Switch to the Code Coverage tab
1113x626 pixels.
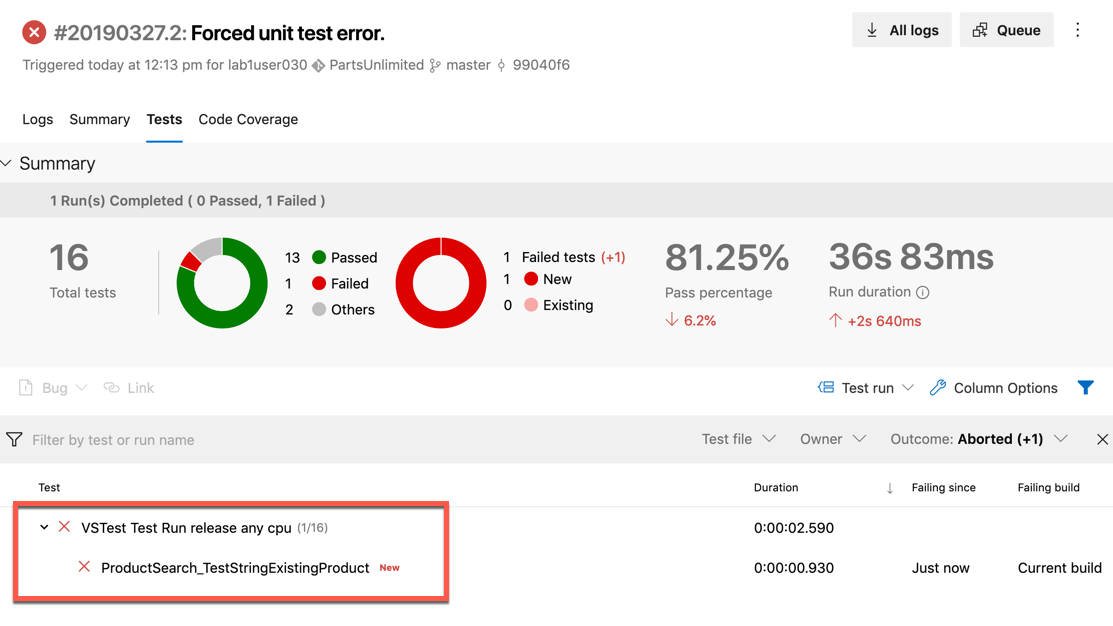[x=248, y=119]
